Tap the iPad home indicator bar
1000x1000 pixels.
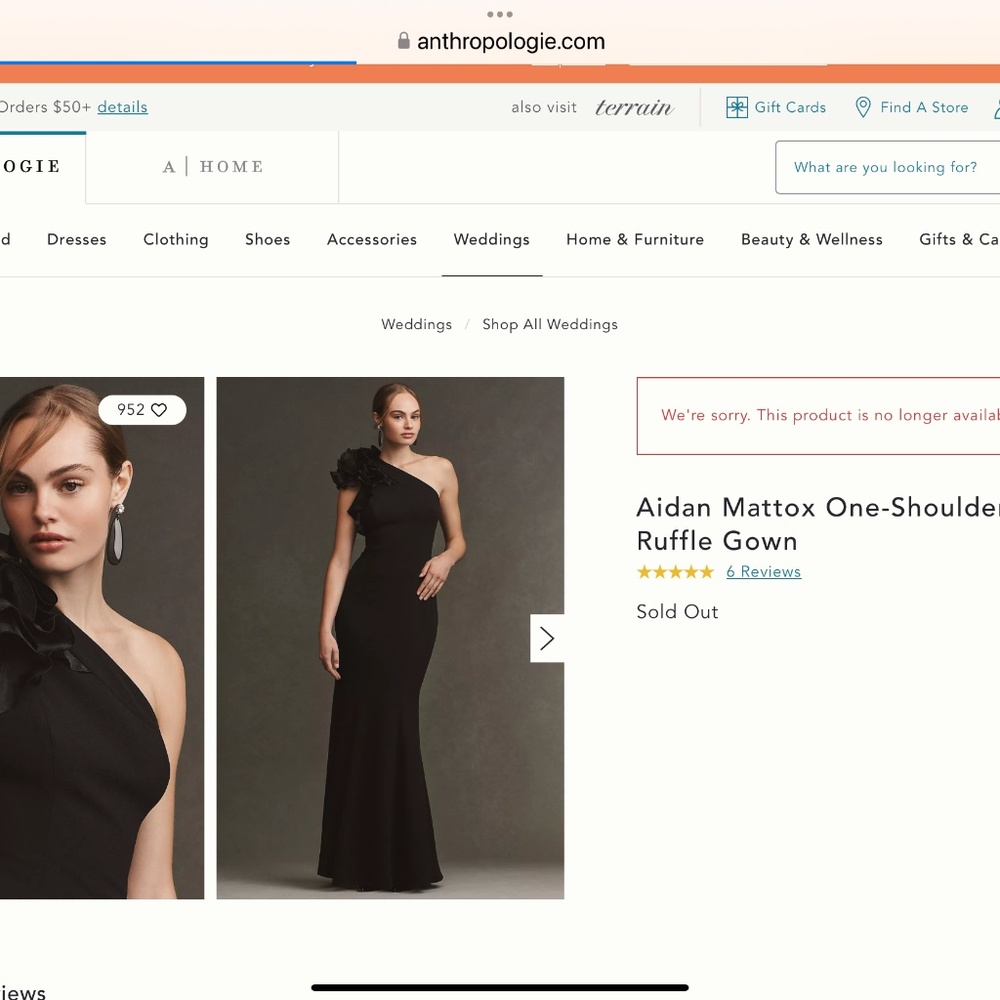[x=500, y=988]
